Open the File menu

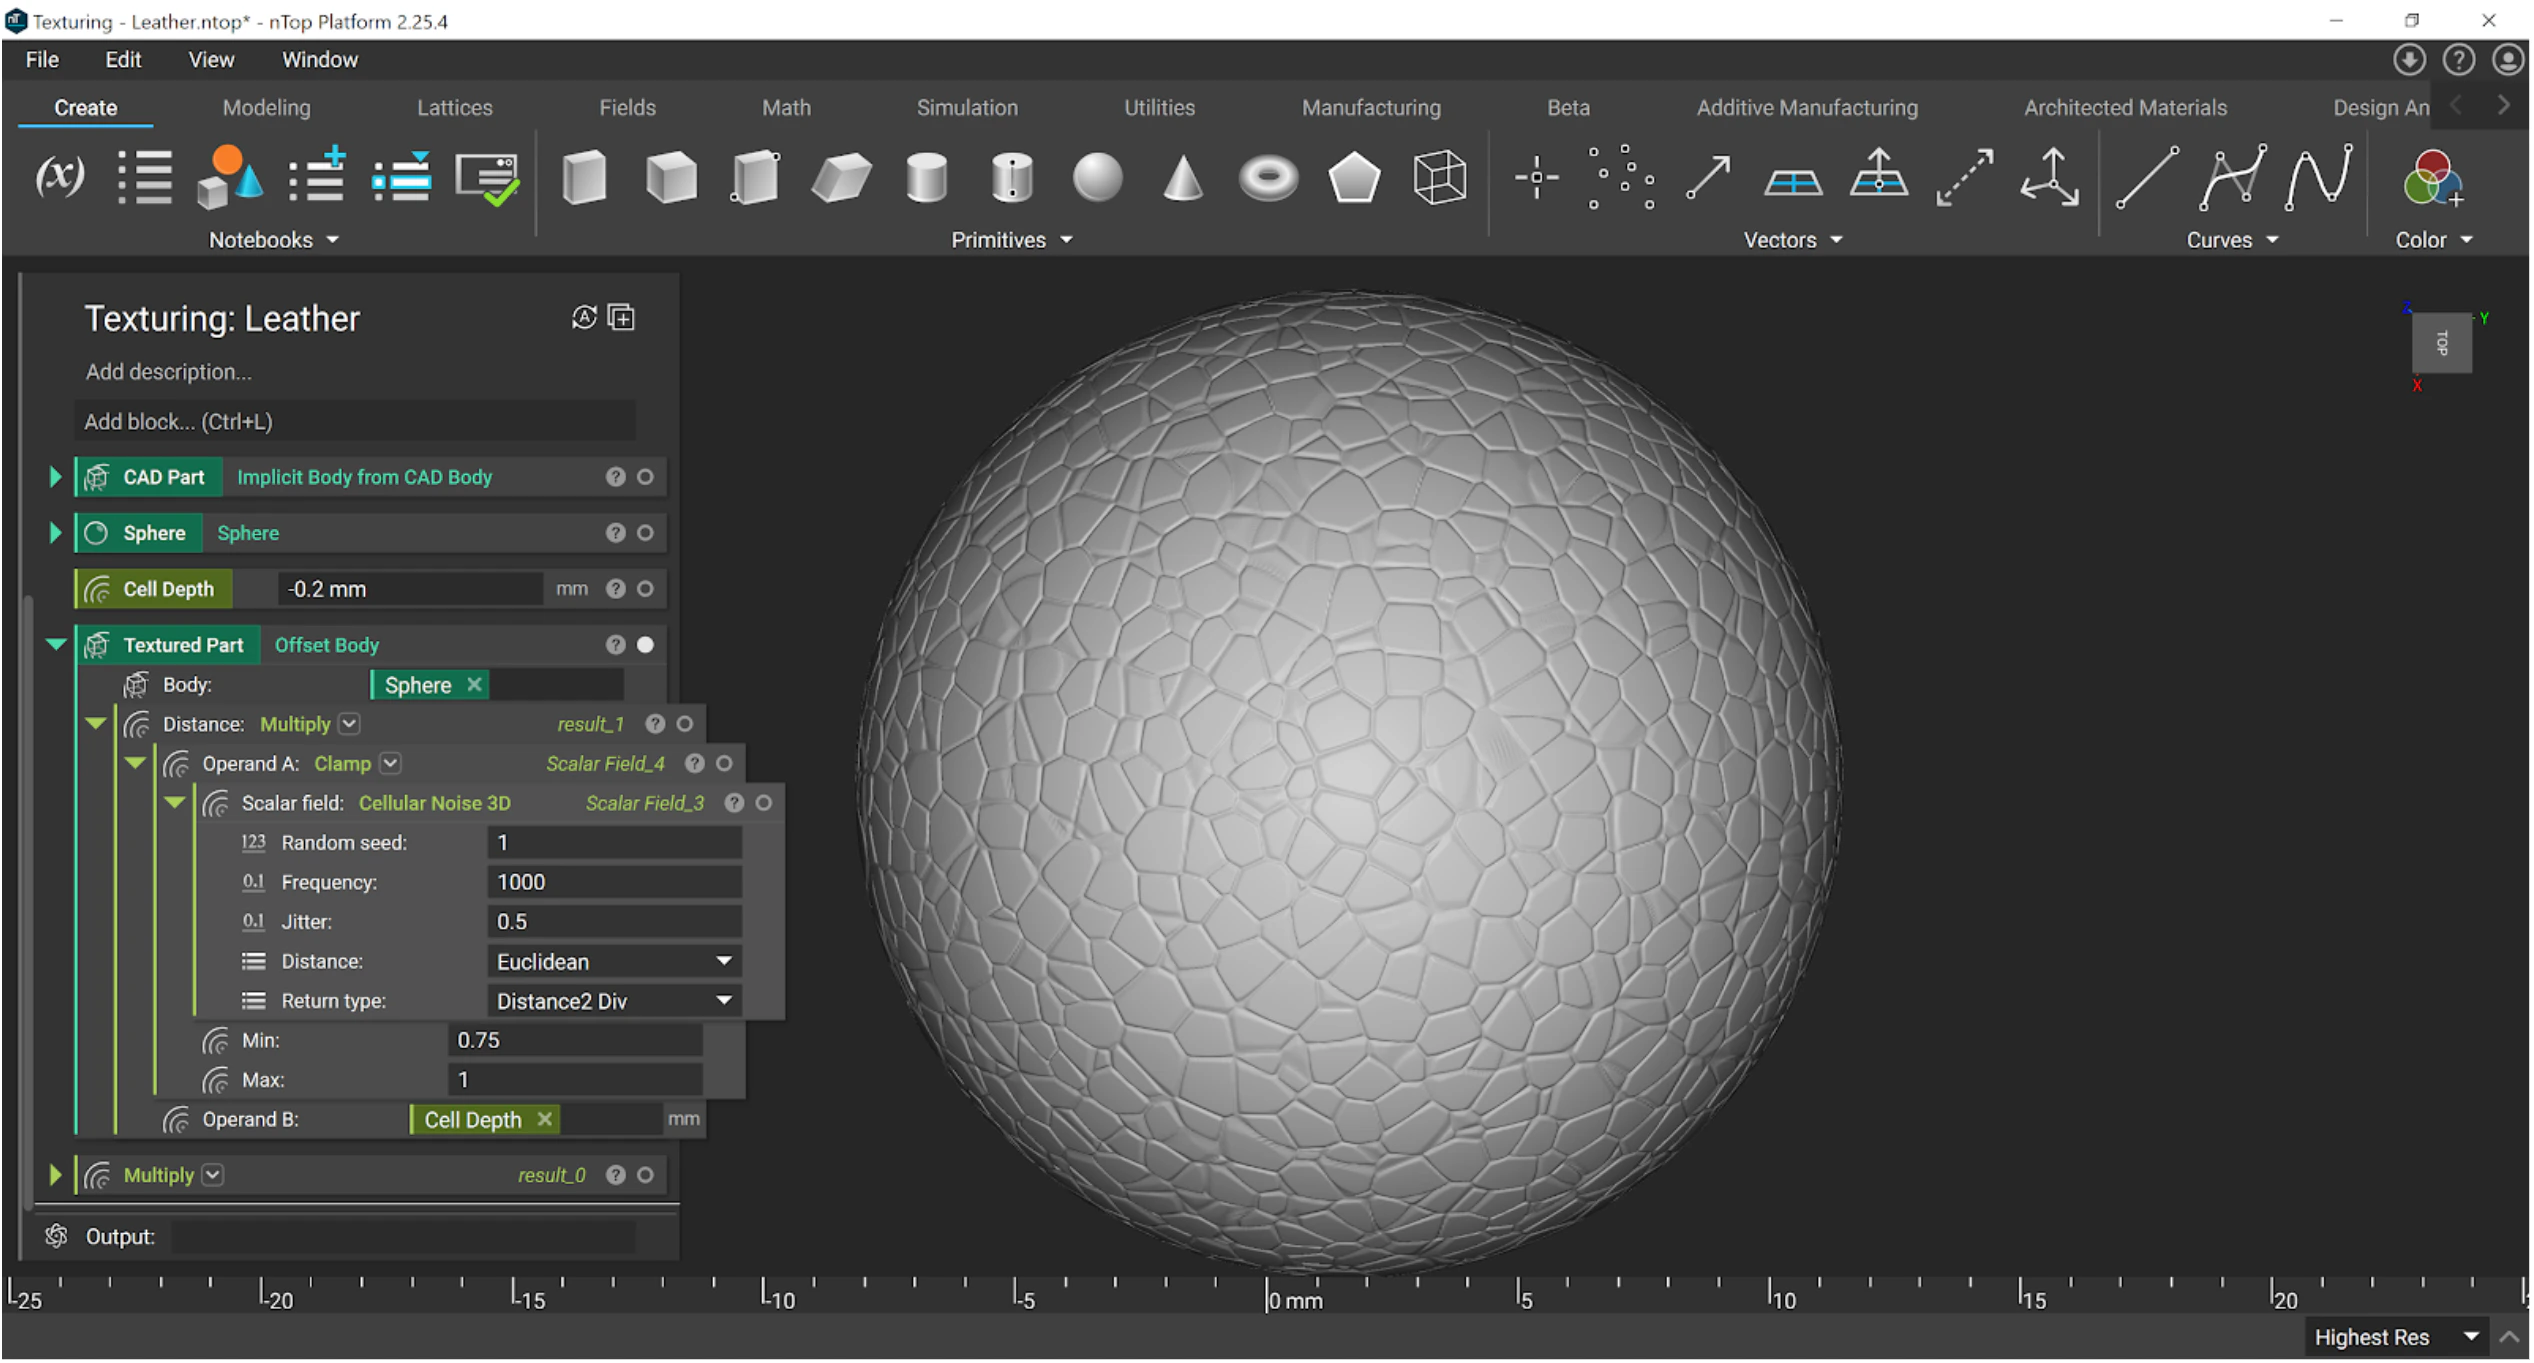click(42, 60)
